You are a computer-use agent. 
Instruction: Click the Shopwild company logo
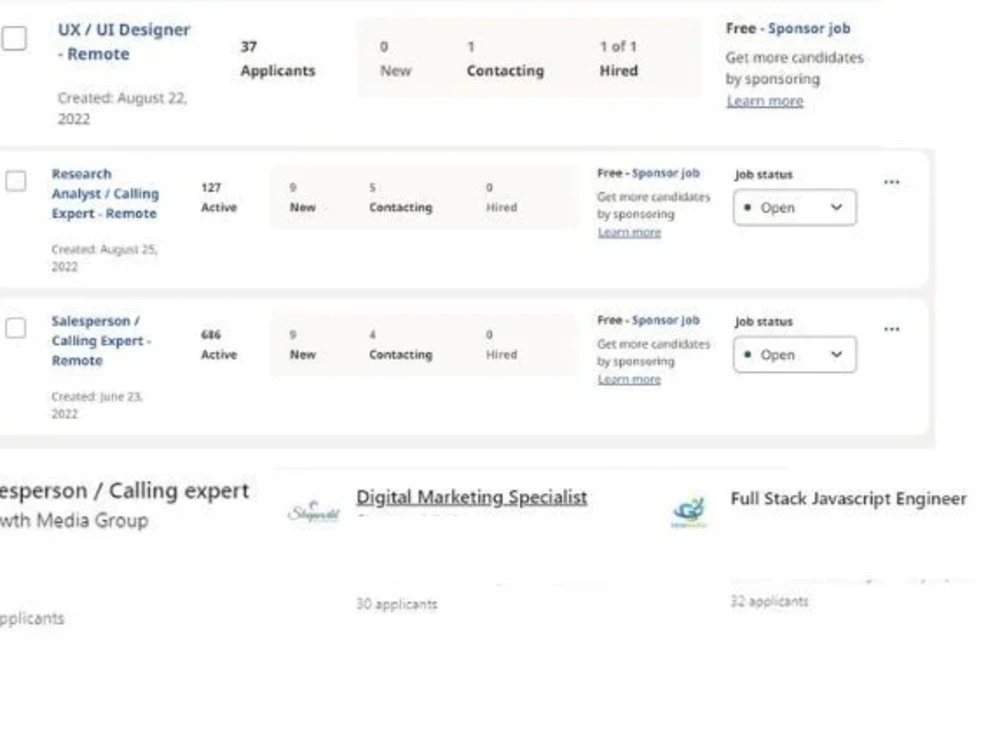pos(313,511)
